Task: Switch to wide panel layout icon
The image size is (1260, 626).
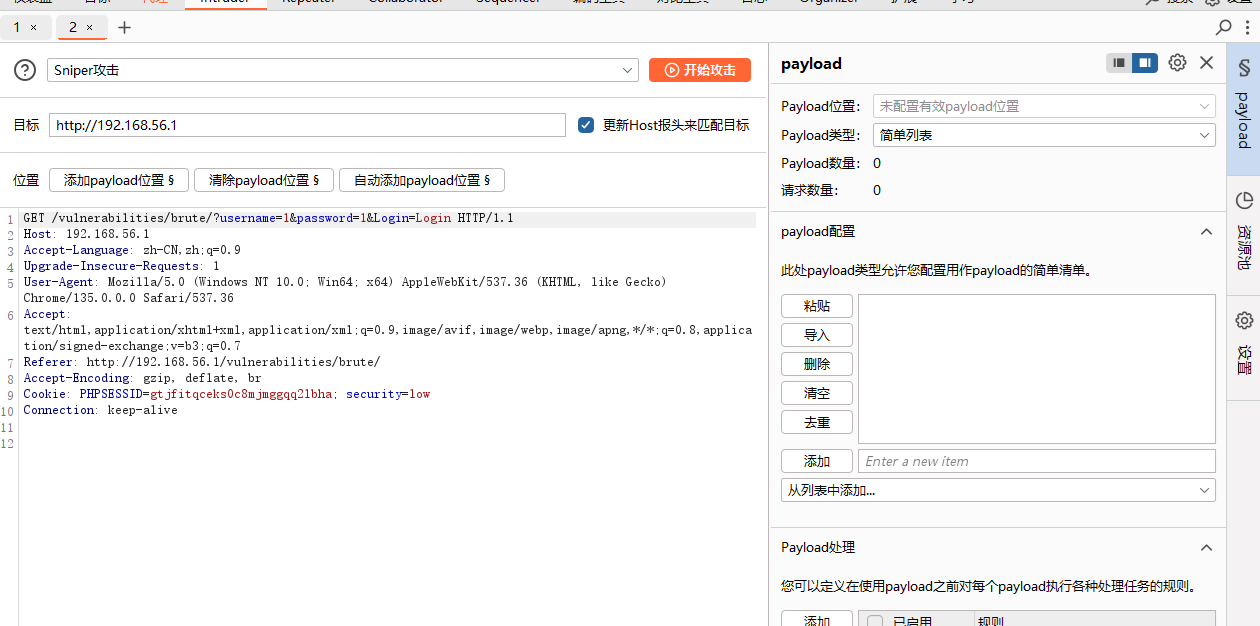Action: click(1145, 63)
